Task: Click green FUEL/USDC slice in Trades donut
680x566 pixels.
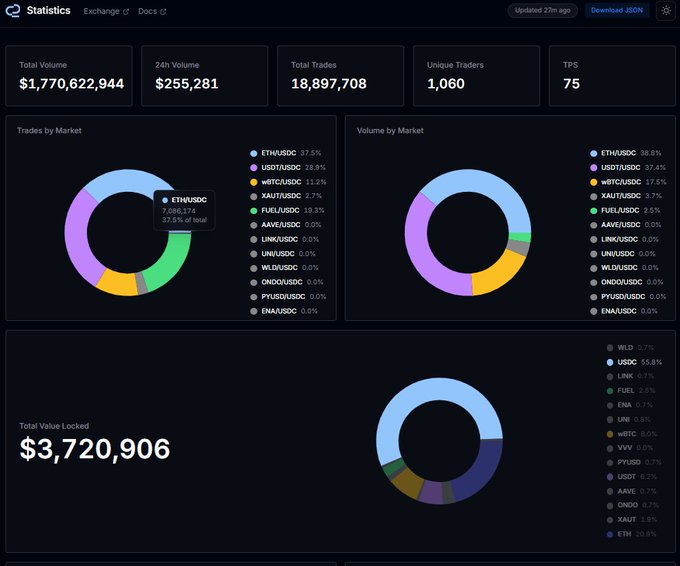Action: [x=173, y=266]
